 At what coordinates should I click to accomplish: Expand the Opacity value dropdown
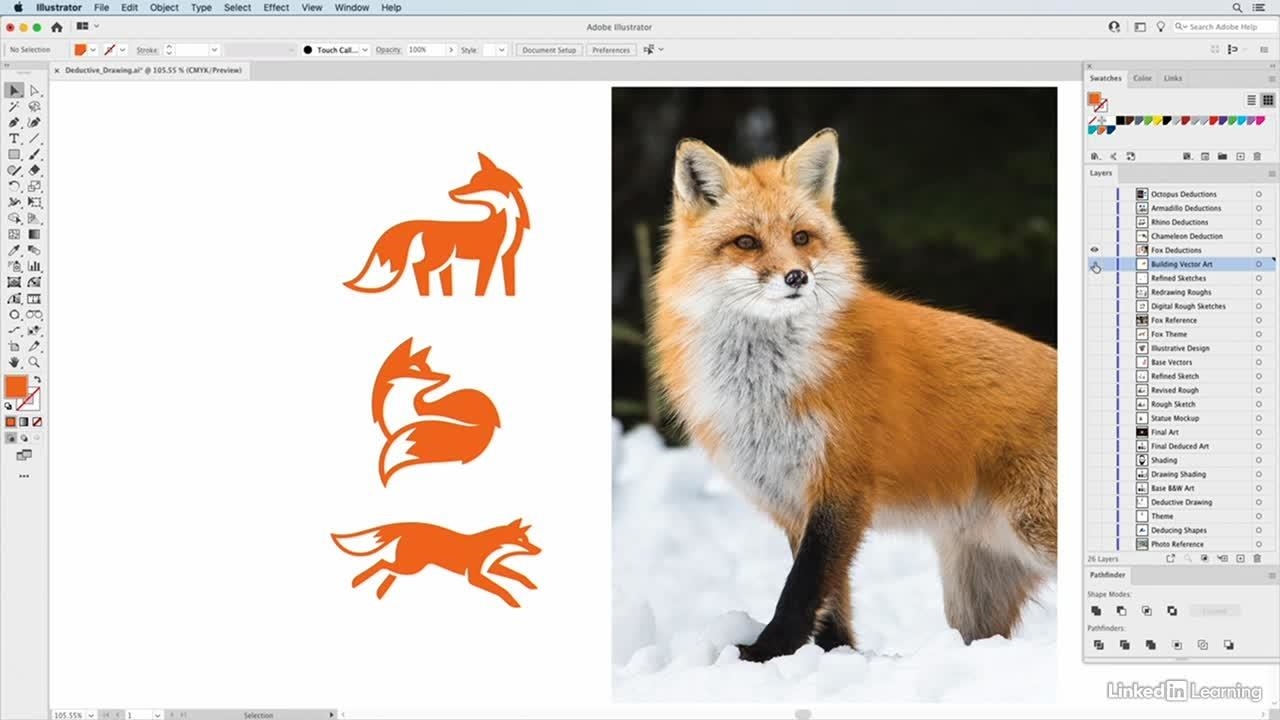[x=450, y=50]
